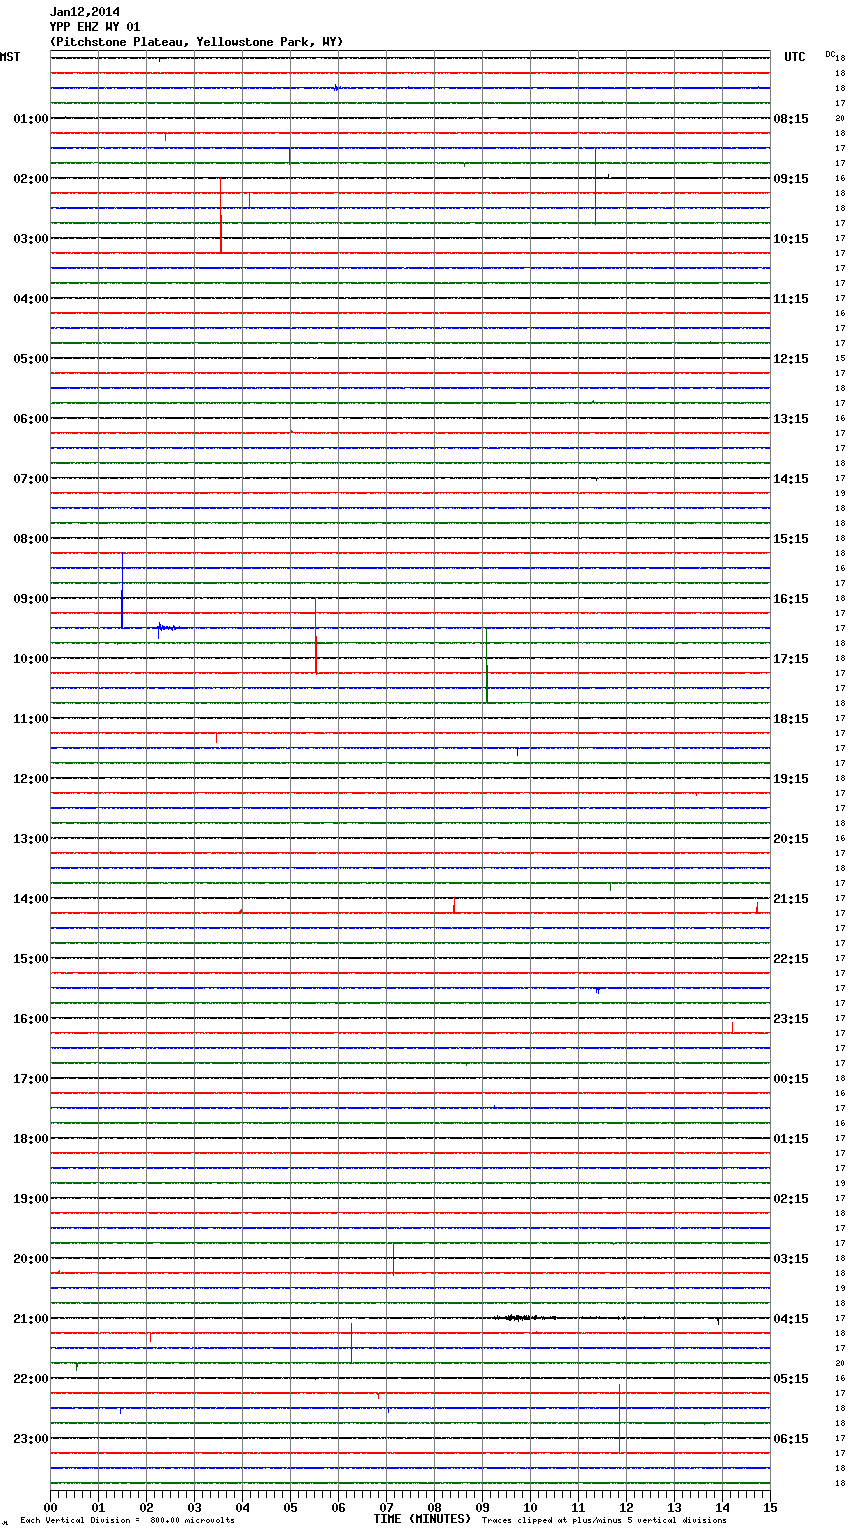Select minute tick label 15 on the axis
Screen dimensions: 850x1534
point(770,1507)
